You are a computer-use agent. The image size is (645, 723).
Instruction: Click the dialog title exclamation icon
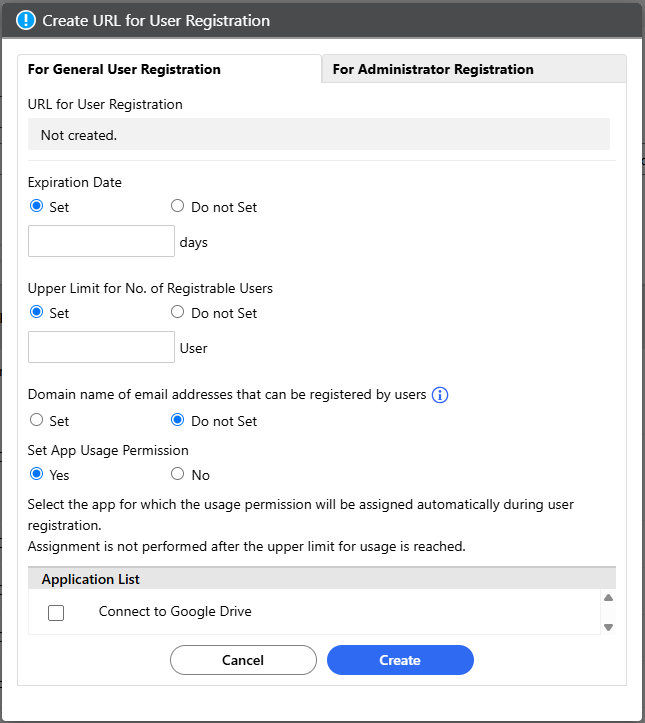[x=26, y=20]
